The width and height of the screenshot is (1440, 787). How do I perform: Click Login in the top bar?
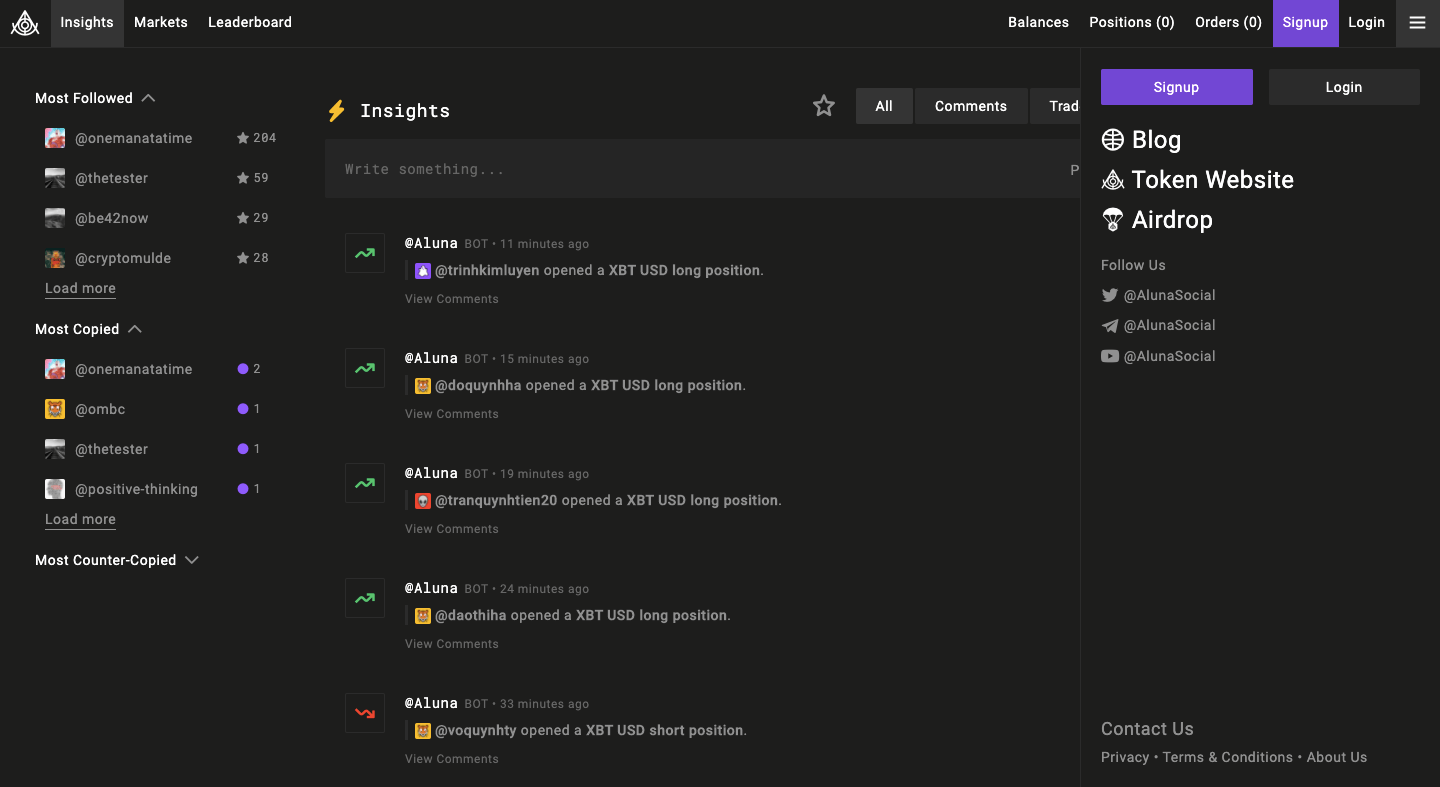pyautogui.click(x=1367, y=23)
